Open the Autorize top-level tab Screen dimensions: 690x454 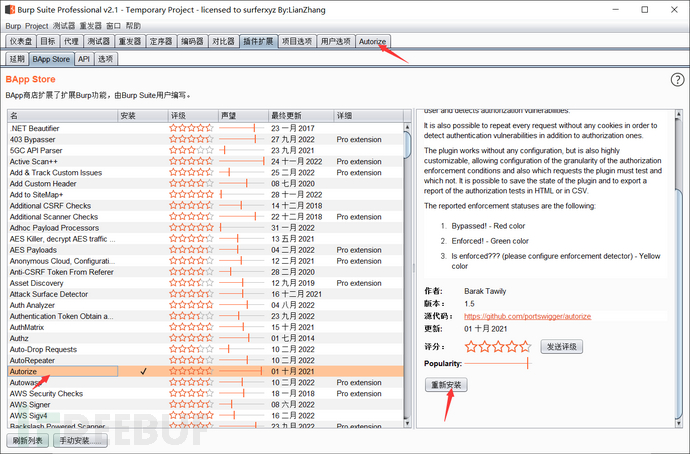click(x=372, y=41)
